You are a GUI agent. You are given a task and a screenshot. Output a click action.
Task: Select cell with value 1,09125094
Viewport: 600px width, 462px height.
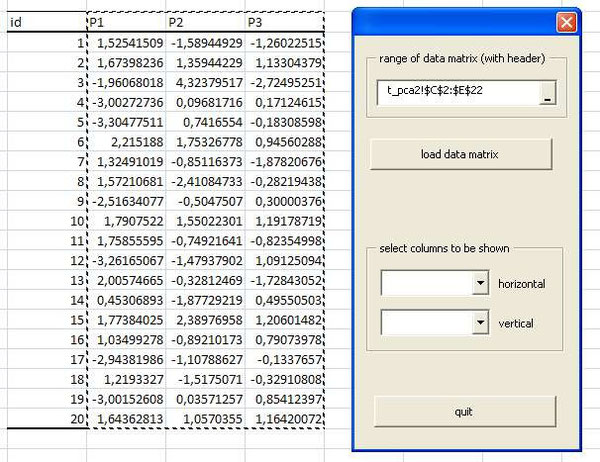(285, 261)
